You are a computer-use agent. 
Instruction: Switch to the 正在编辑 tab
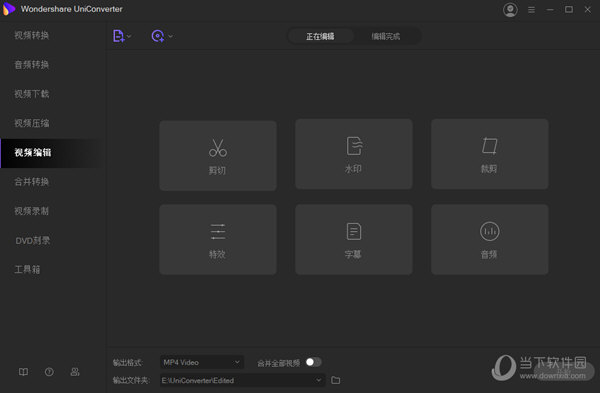coord(320,36)
